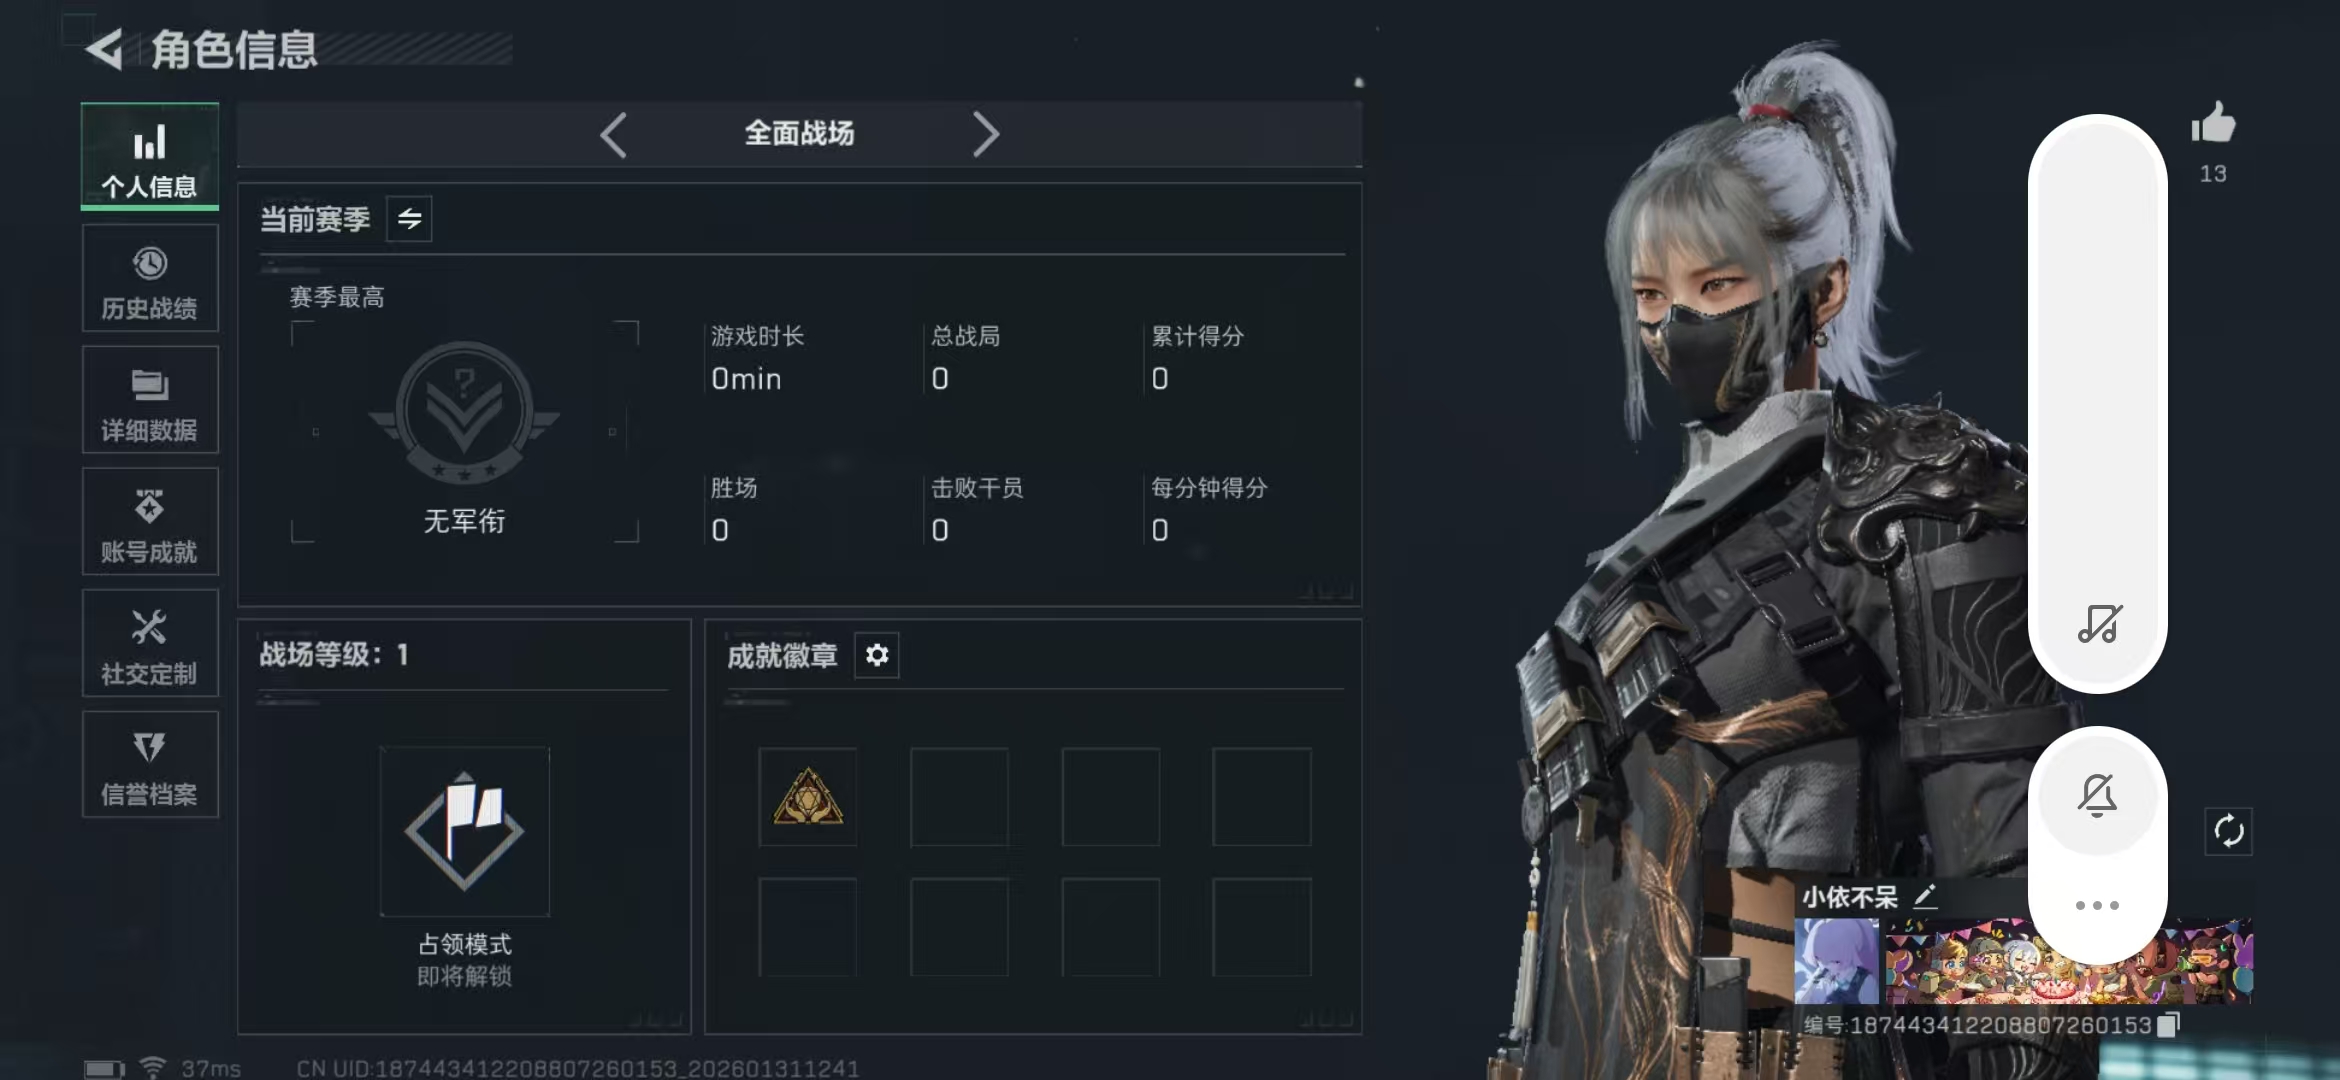This screenshot has width=2340, height=1080.
Task: Switch to the next mode with the right chevron
Action: (x=986, y=134)
